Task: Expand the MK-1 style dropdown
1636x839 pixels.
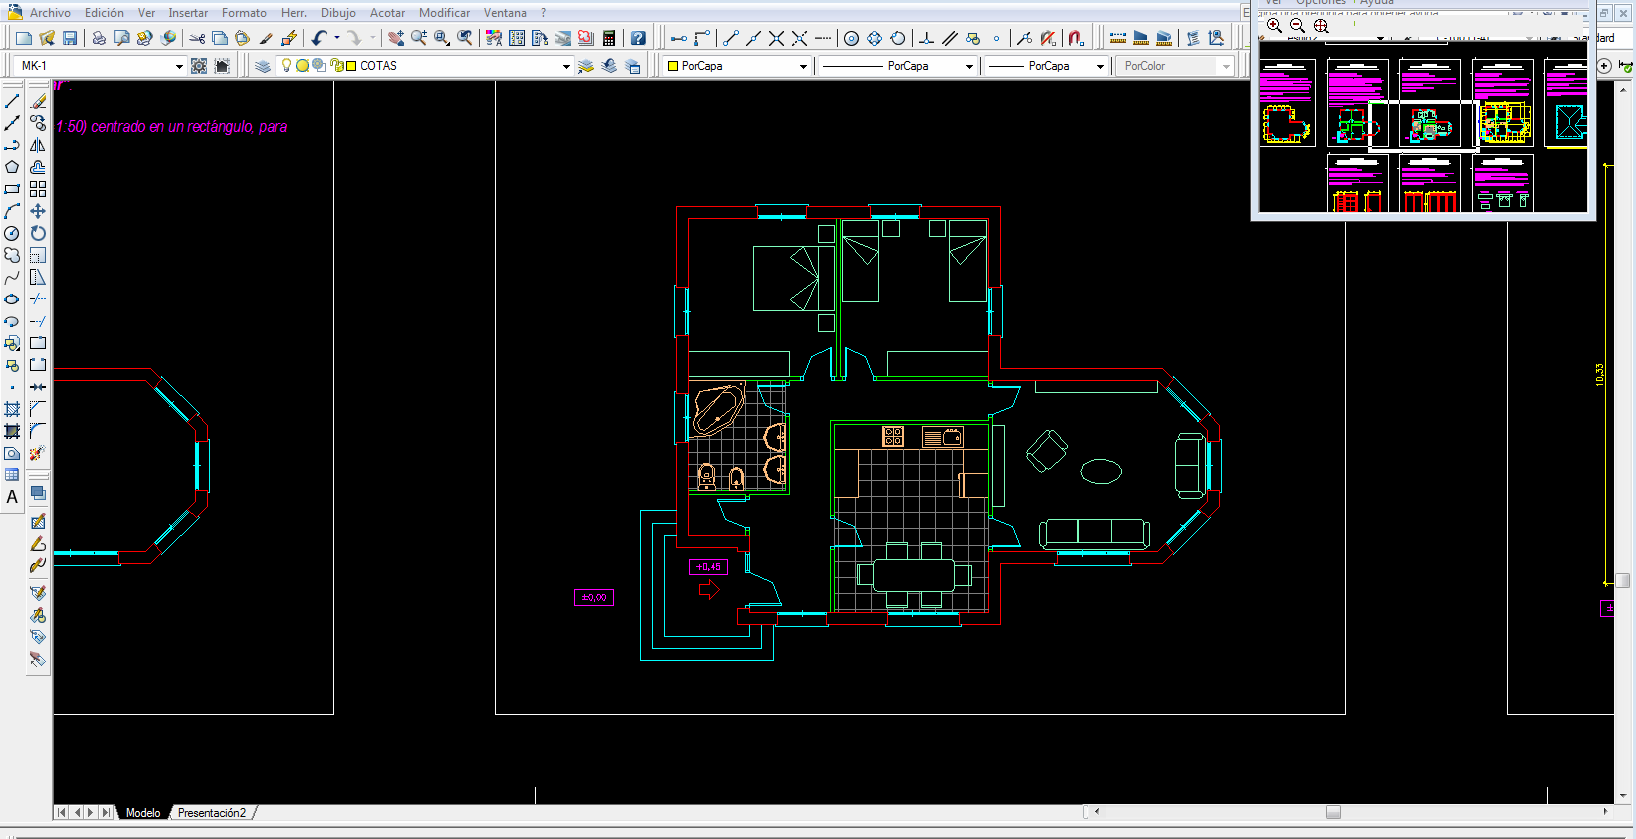Action: click(179, 66)
